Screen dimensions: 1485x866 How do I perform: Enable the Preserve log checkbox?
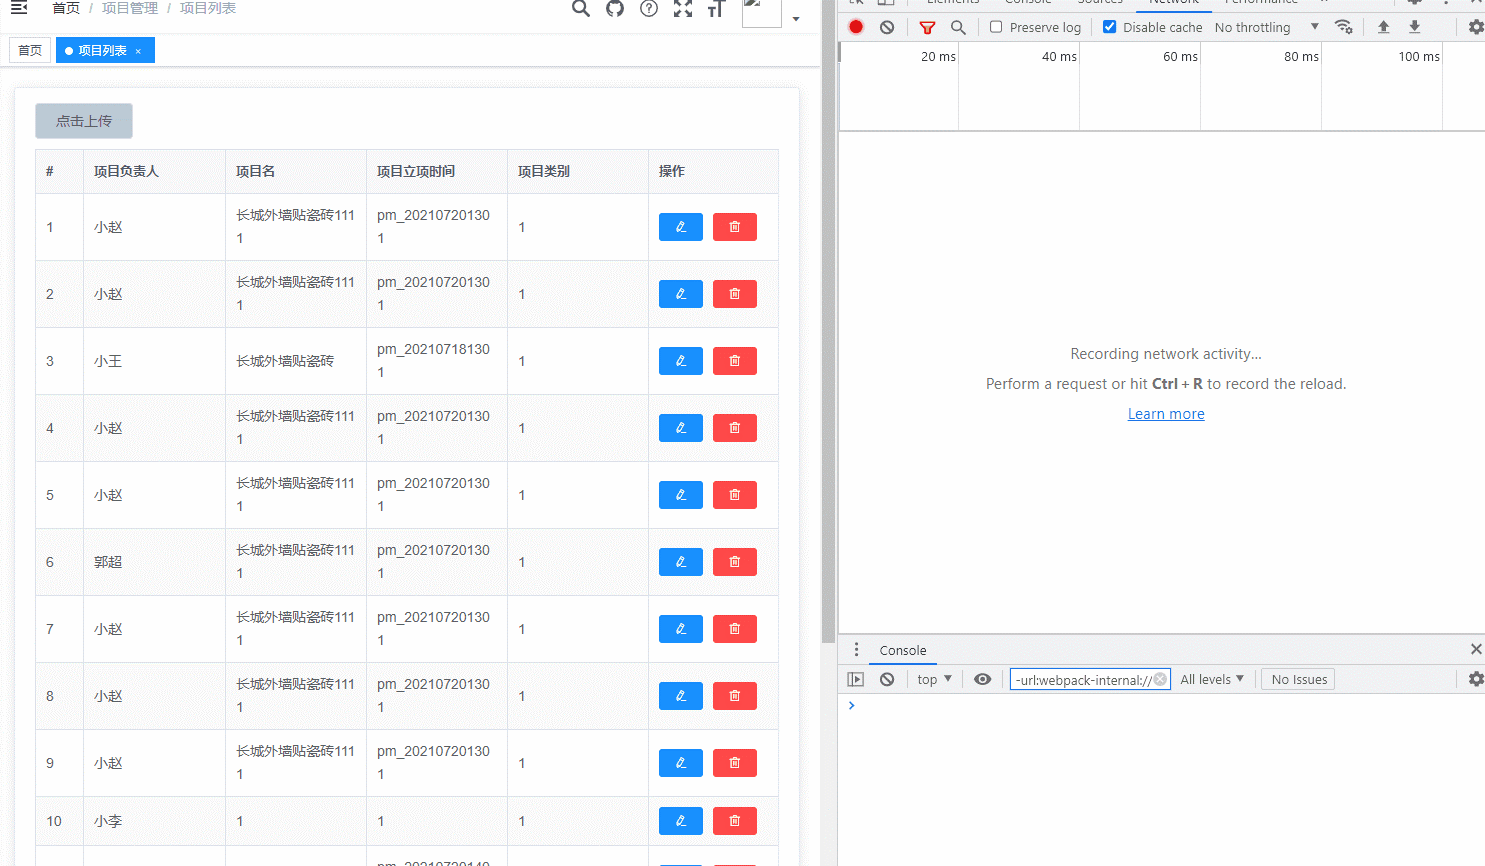click(x=996, y=27)
